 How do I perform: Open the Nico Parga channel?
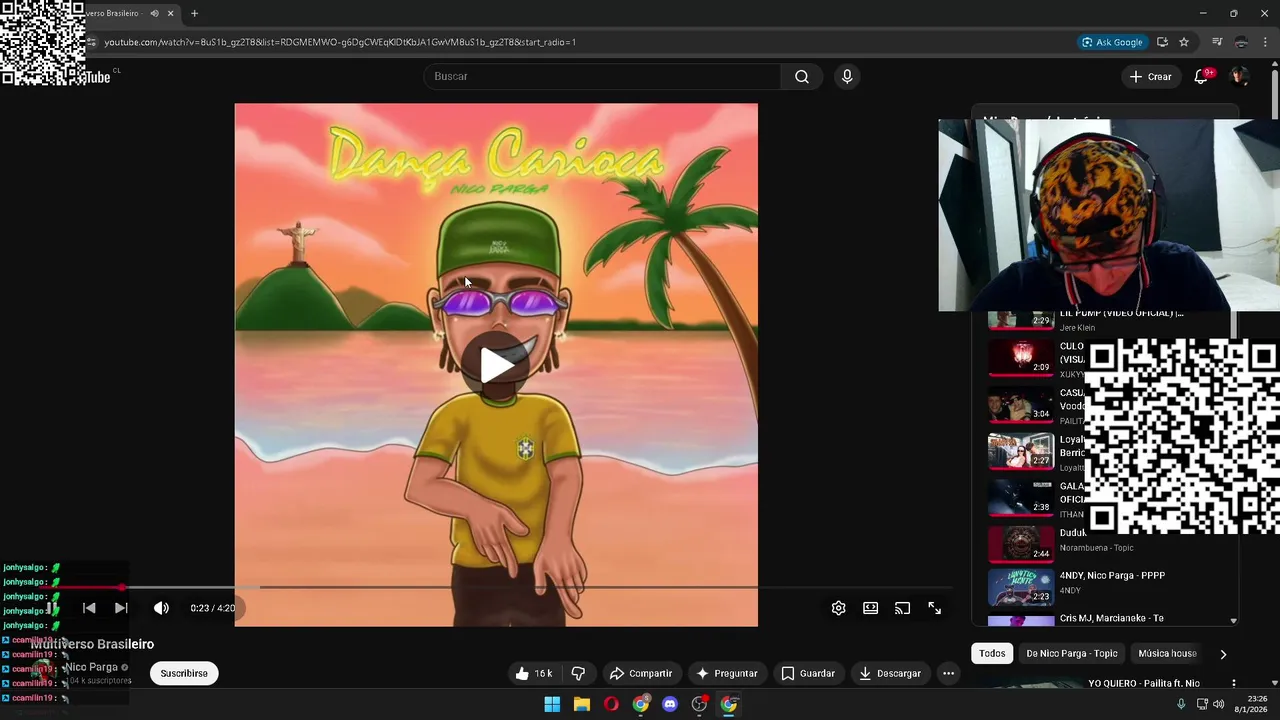(x=91, y=667)
